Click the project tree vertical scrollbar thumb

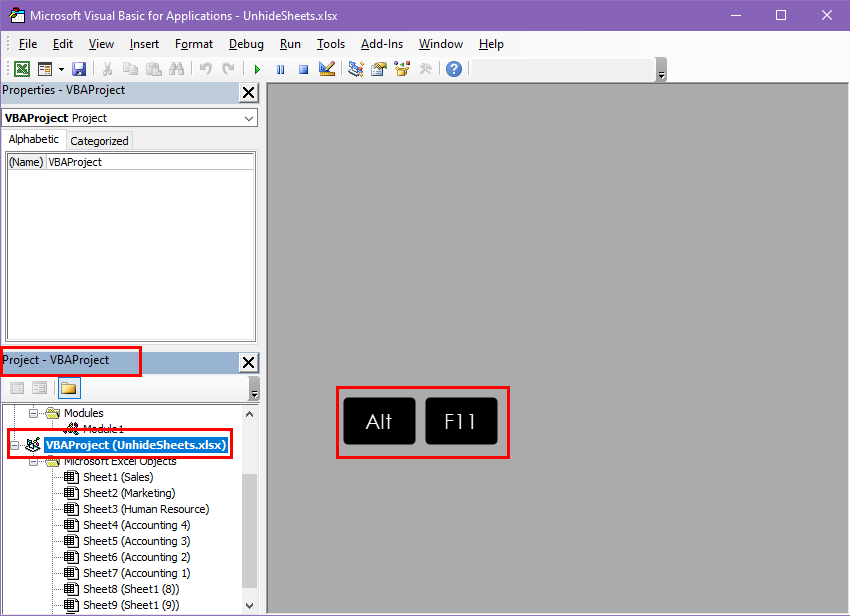point(249,531)
